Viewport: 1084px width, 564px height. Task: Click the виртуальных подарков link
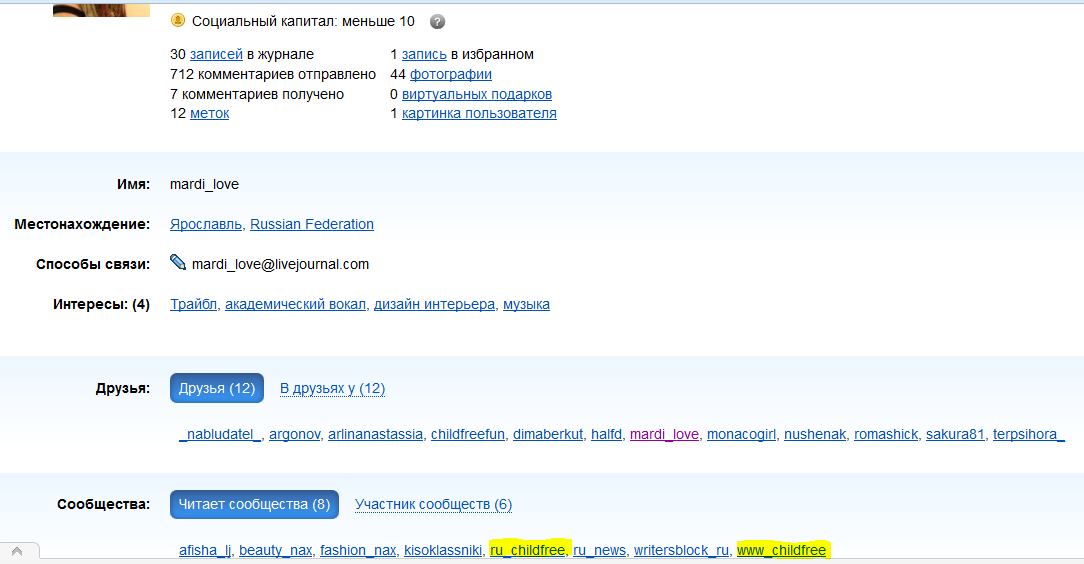477,94
